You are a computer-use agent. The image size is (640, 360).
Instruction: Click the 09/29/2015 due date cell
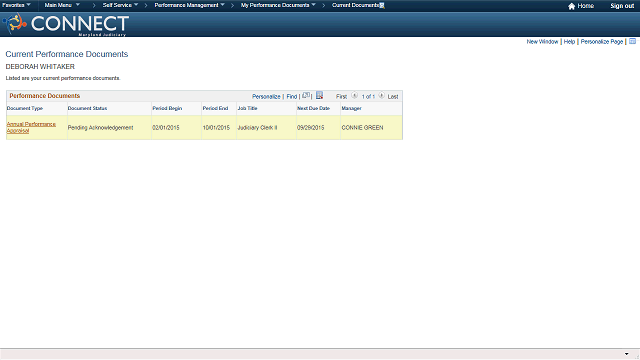[x=311, y=128]
